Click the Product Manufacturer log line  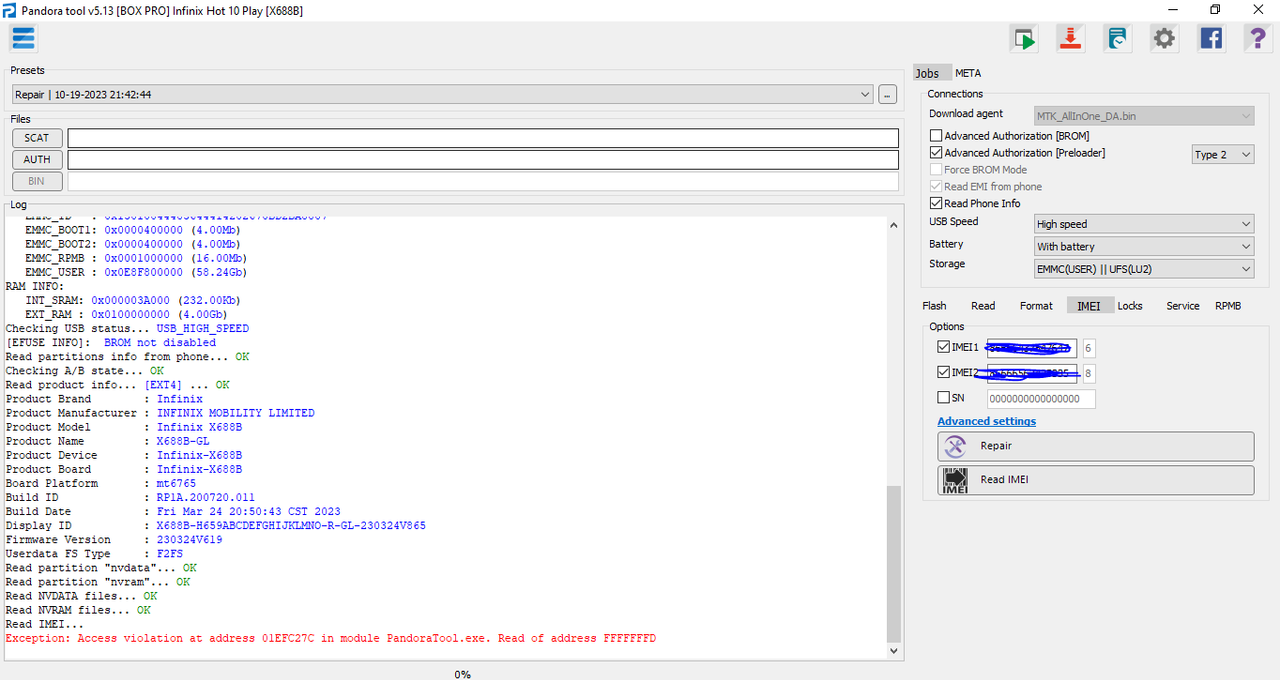click(x=160, y=413)
